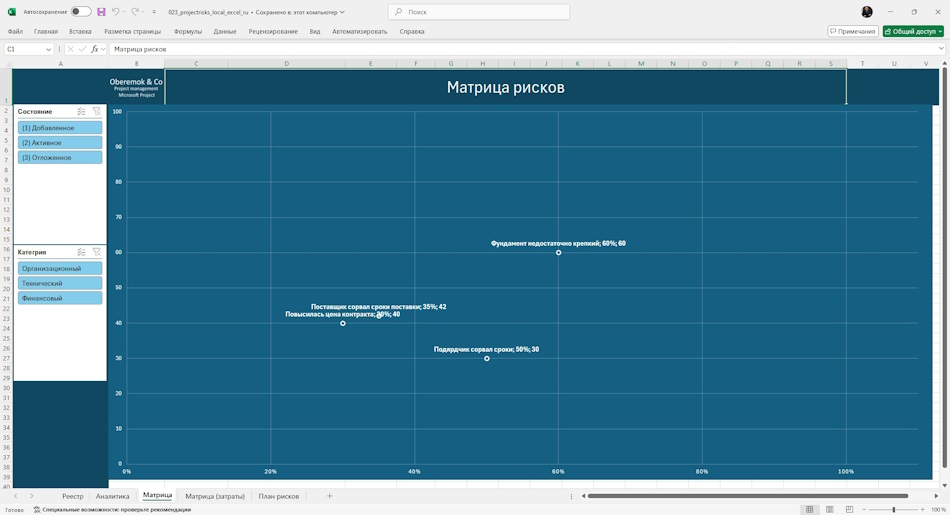Open the Quick Access Toolbar customize menu
This screenshot has width=950, height=515.
click(x=154, y=12)
